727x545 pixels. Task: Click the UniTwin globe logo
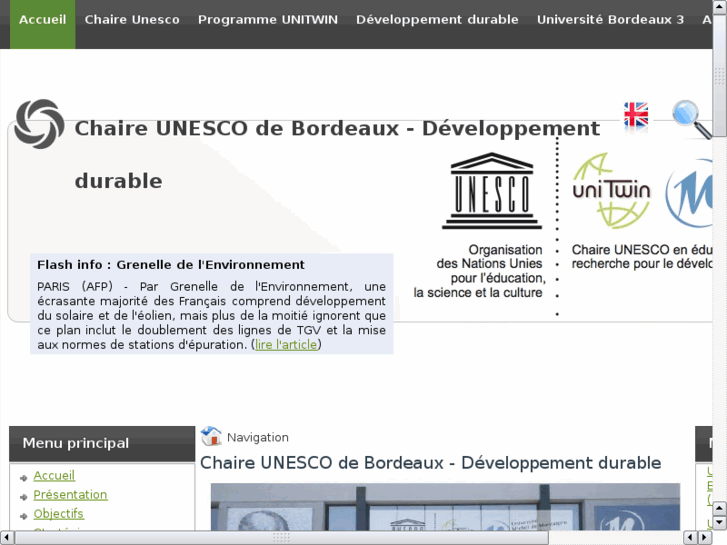[x=611, y=190]
